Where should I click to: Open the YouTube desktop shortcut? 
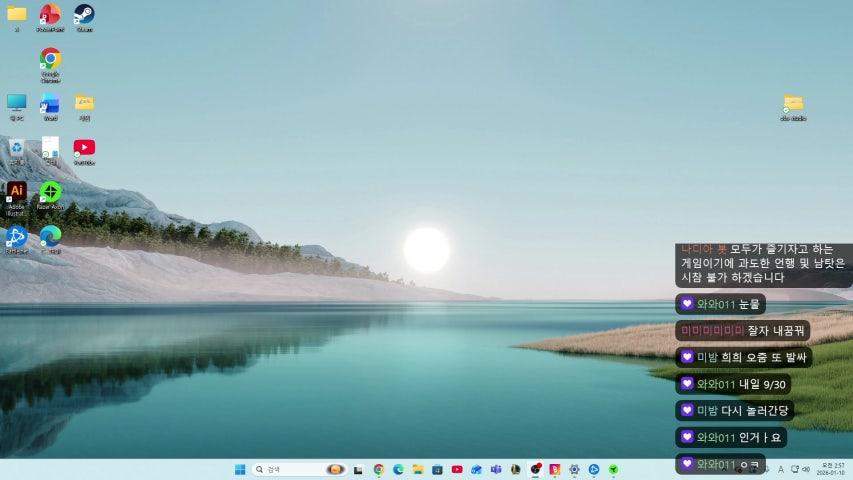pos(84,148)
